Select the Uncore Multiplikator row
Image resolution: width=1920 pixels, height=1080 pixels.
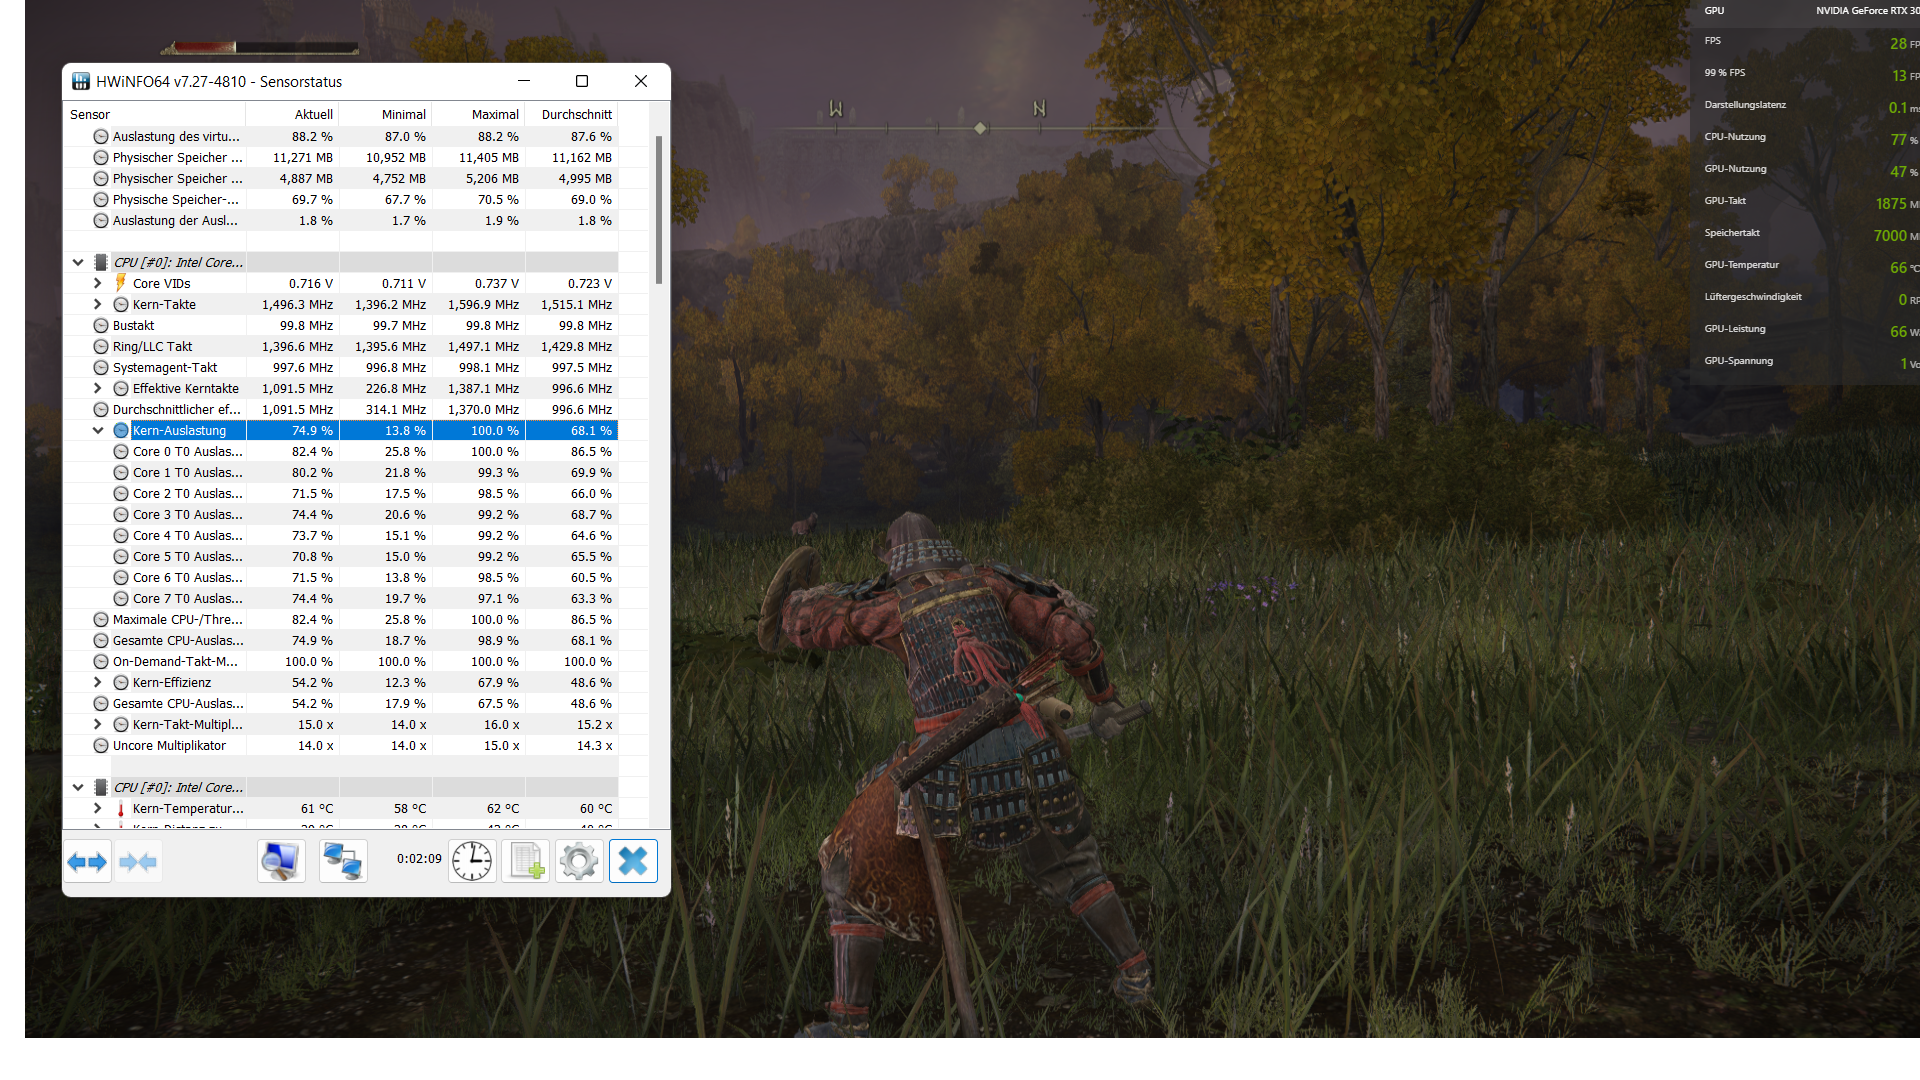coord(169,746)
